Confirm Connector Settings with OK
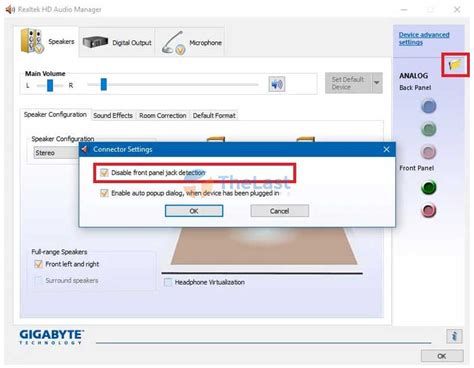474x368 pixels. click(x=194, y=211)
